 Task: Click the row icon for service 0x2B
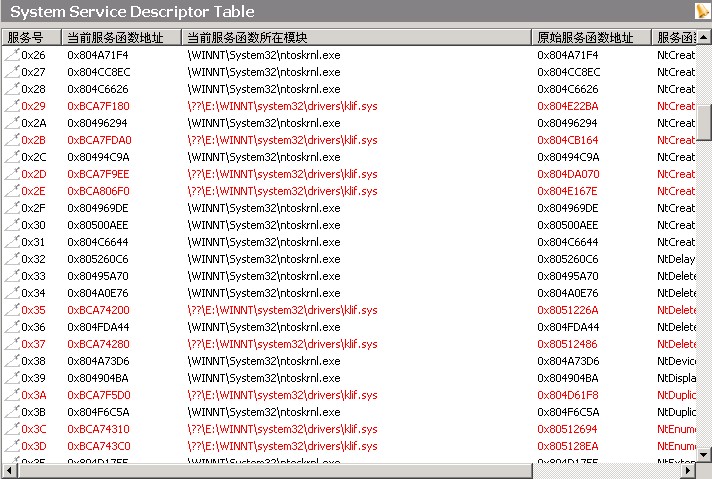tap(12, 140)
